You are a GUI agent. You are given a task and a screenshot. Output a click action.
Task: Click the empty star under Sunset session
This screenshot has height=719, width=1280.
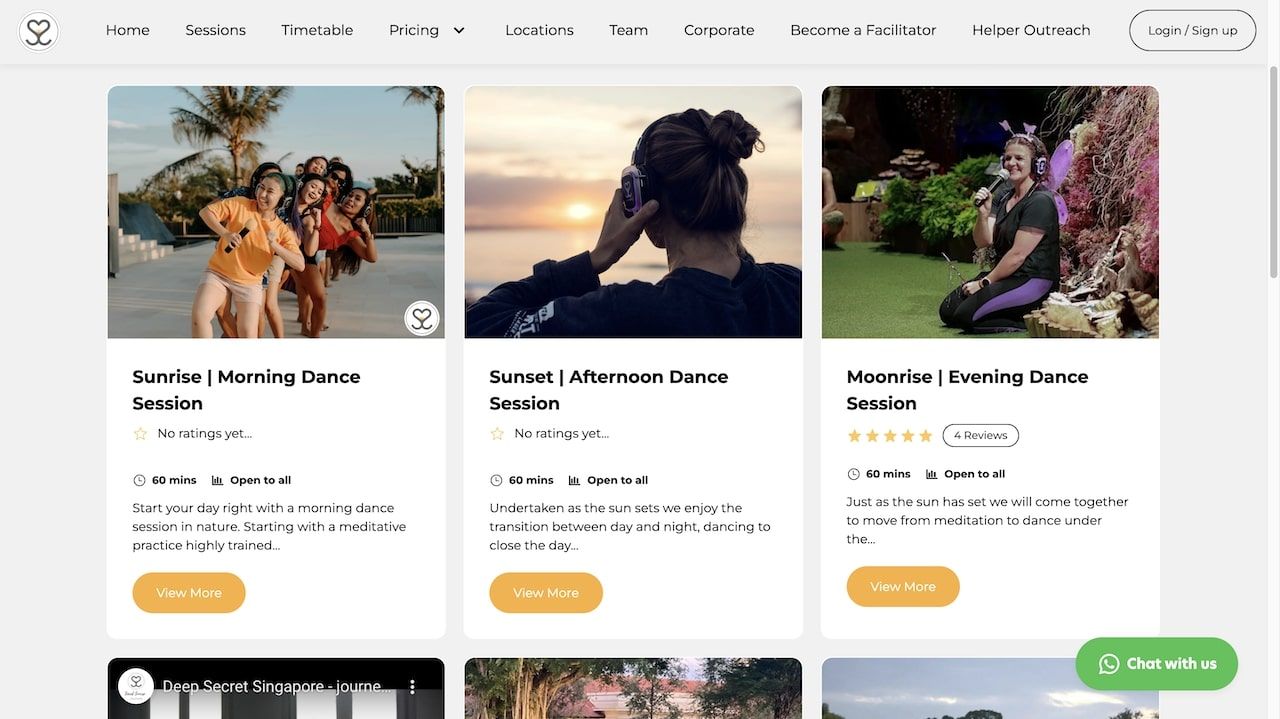click(x=497, y=433)
